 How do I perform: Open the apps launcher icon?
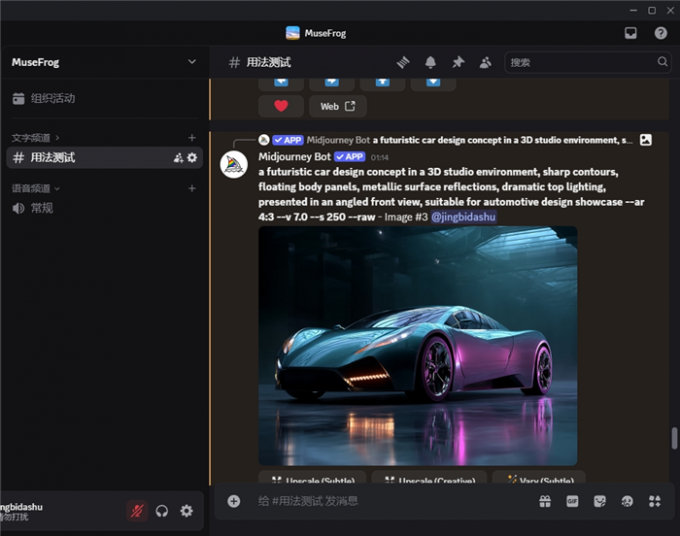tap(654, 501)
